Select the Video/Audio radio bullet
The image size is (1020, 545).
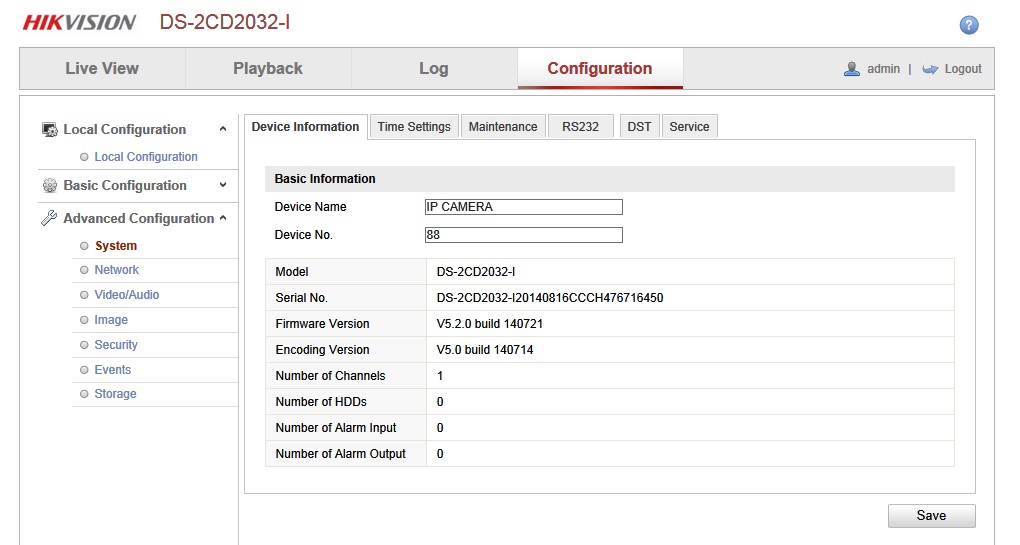pyautogui.click(x=84, y=295)
